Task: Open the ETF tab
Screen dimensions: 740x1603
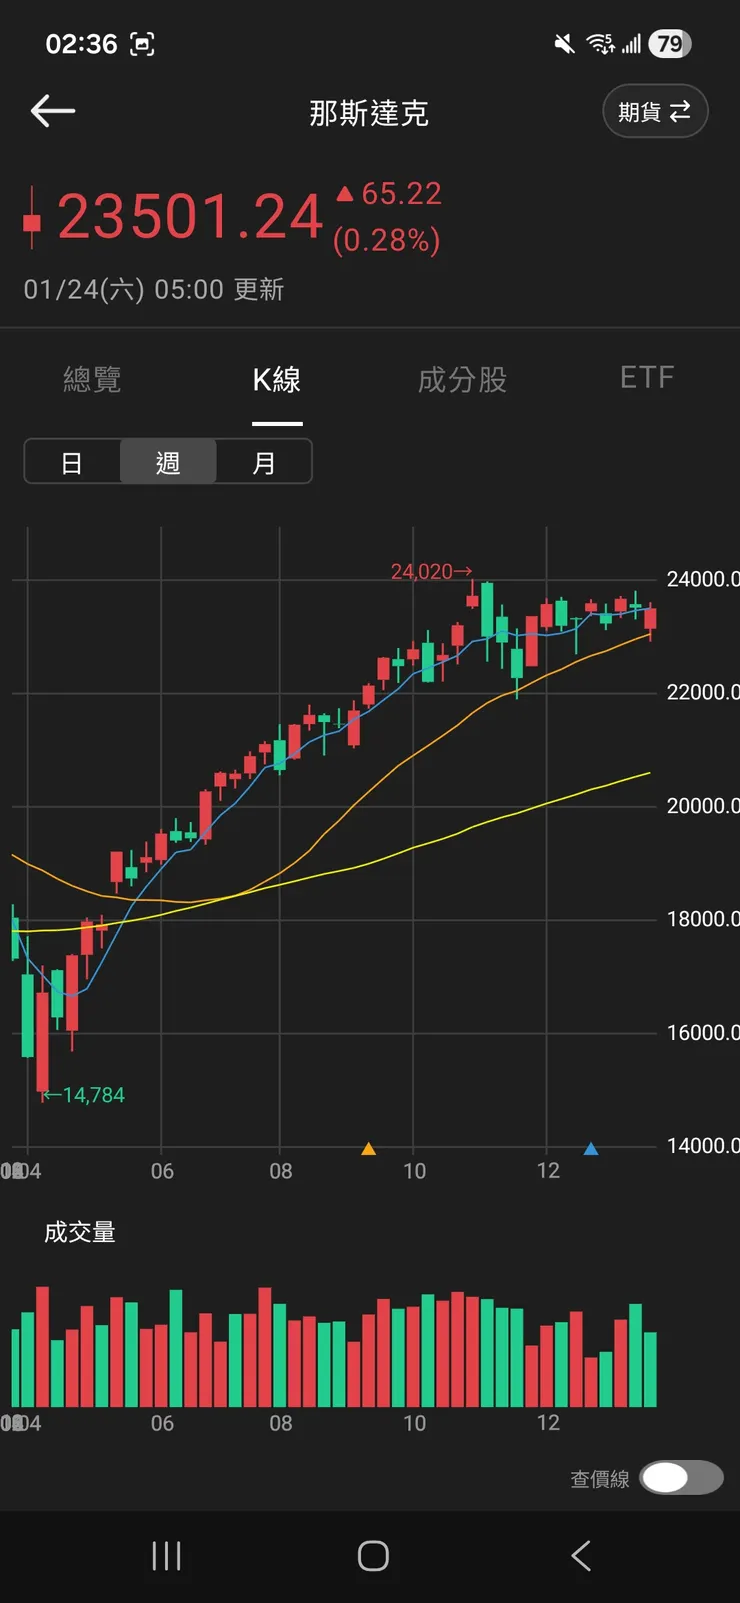Action: pyautogui.click(x=647, y=378)
